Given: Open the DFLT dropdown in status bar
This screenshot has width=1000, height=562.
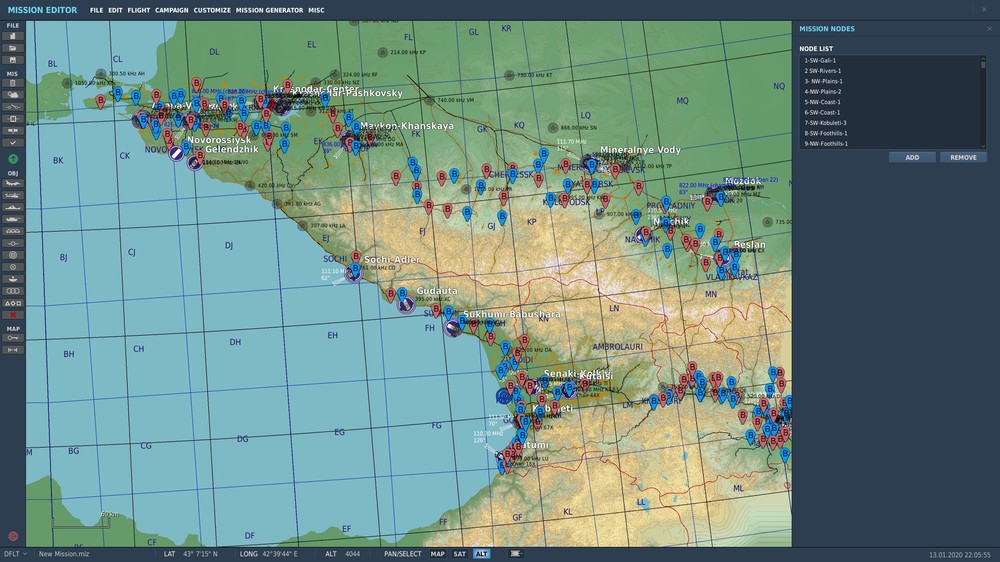Looking at the screenshot, I should point(16,554).
